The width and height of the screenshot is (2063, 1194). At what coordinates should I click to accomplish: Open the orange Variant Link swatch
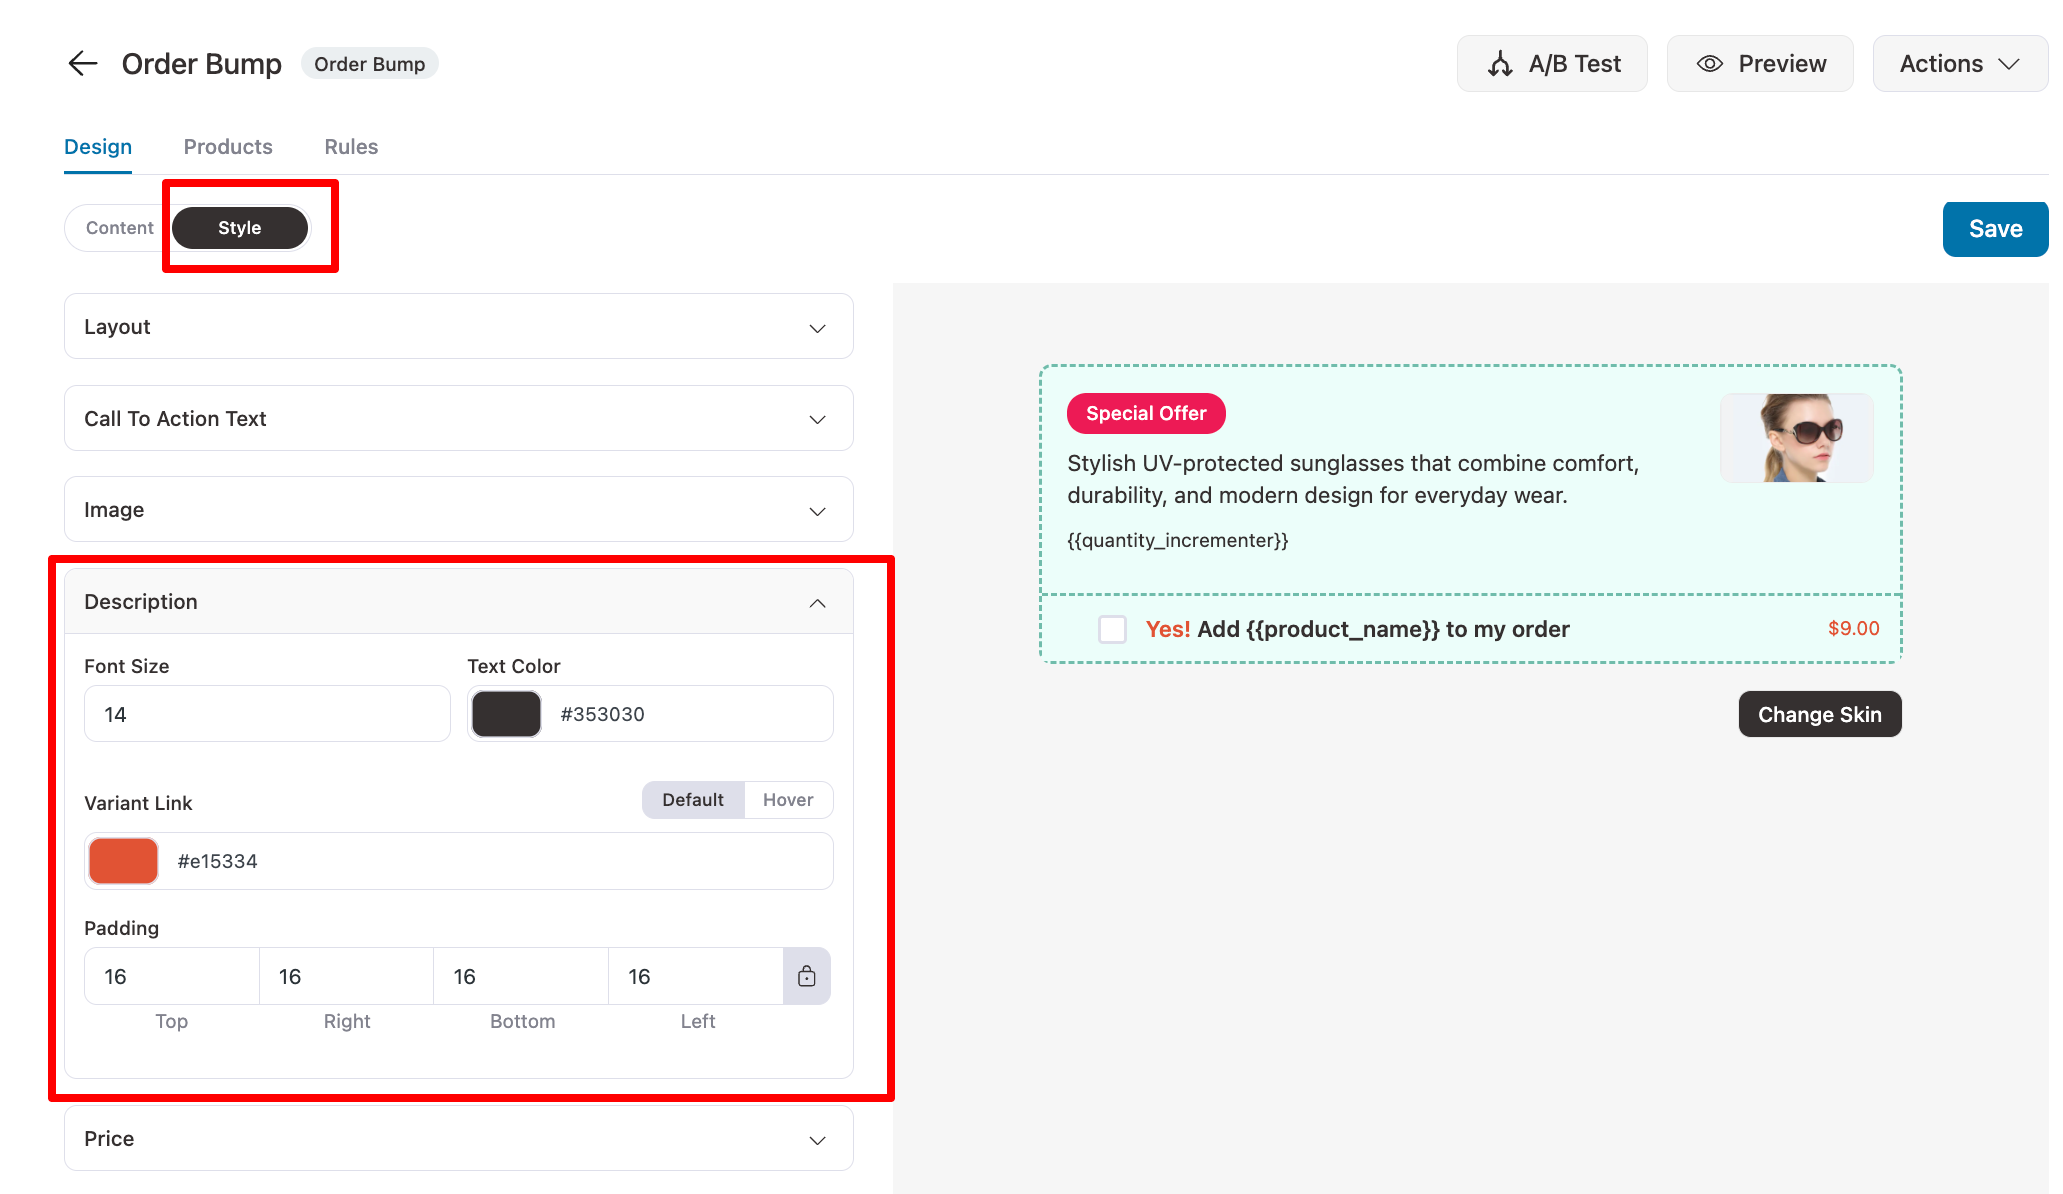click(124, 861)
